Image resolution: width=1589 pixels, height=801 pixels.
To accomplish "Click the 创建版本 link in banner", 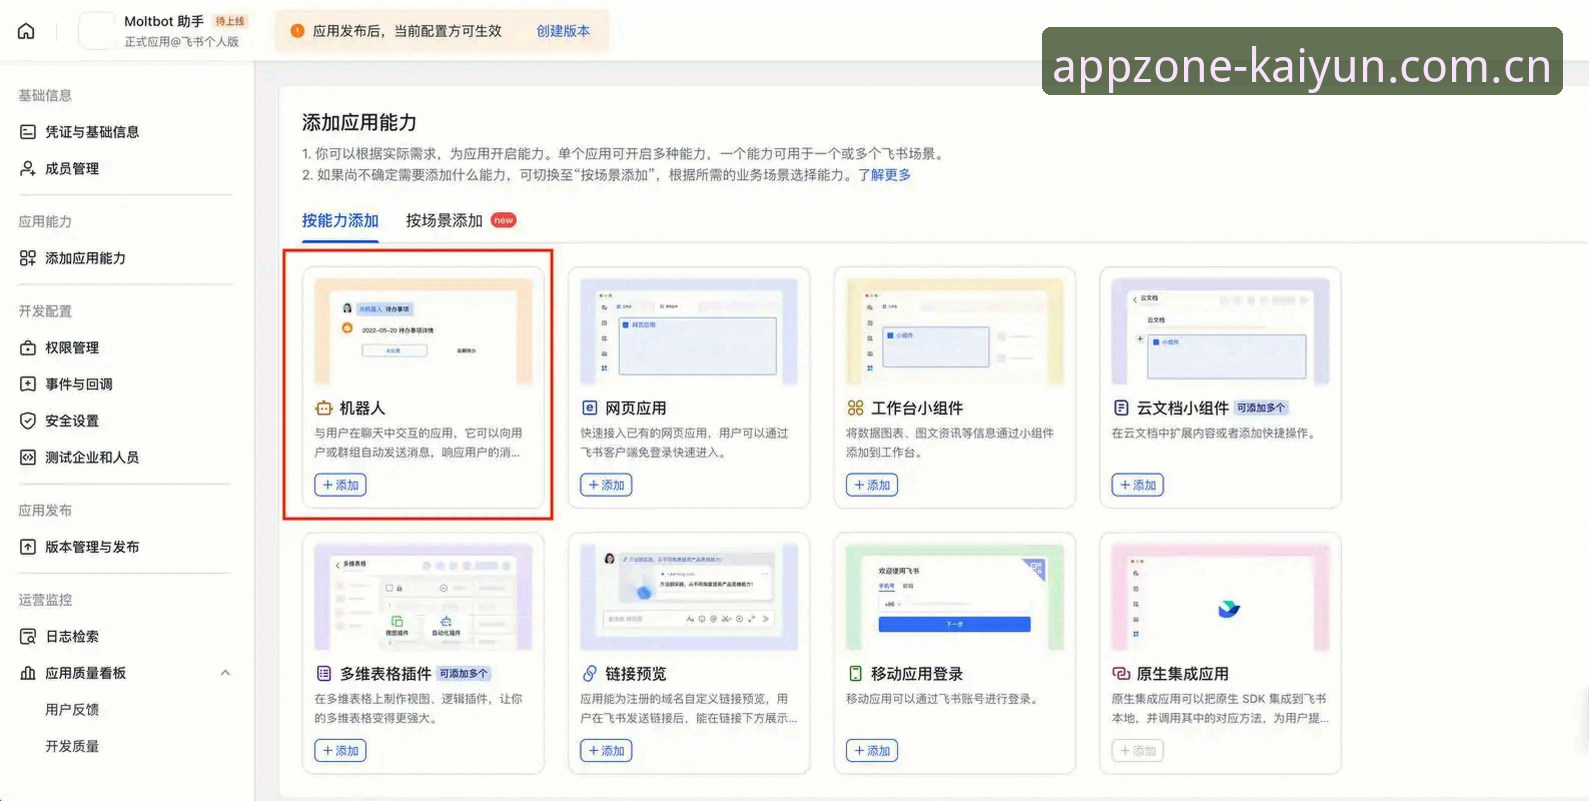I will tap(563, 31).
